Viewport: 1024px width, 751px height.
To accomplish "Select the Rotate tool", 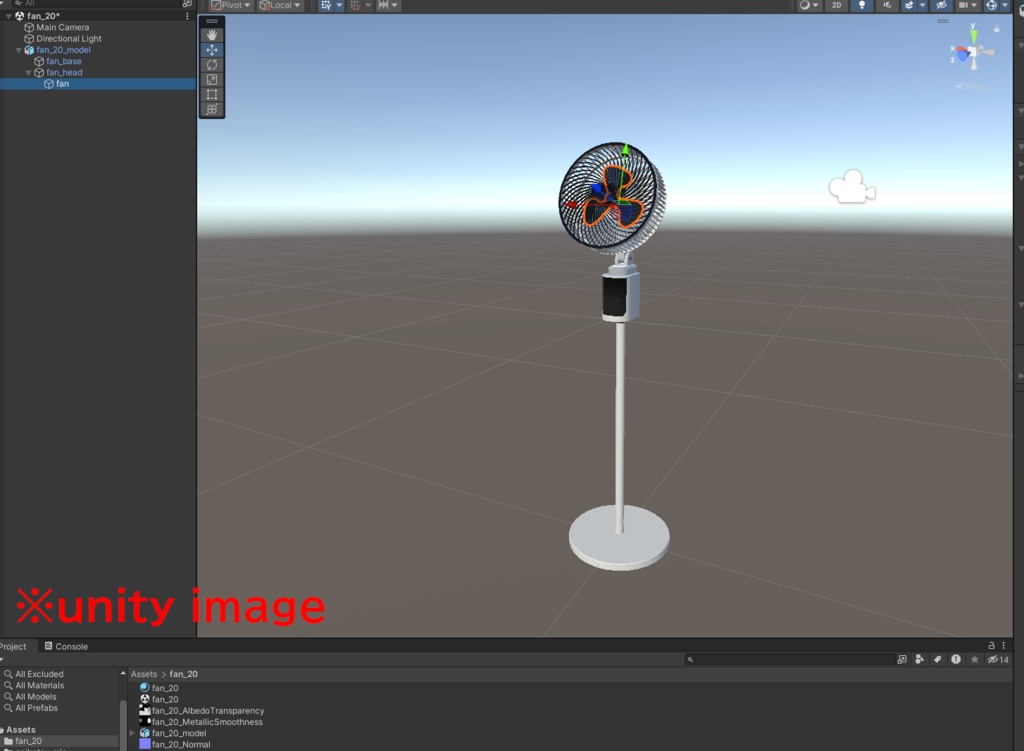I will tap(212, 65).
